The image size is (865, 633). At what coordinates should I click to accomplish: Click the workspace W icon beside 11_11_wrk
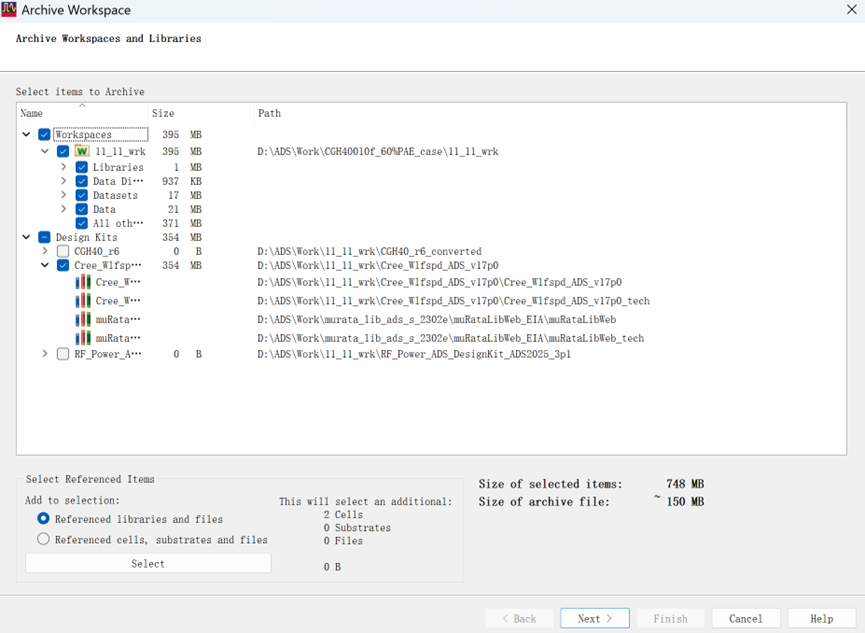82,151
